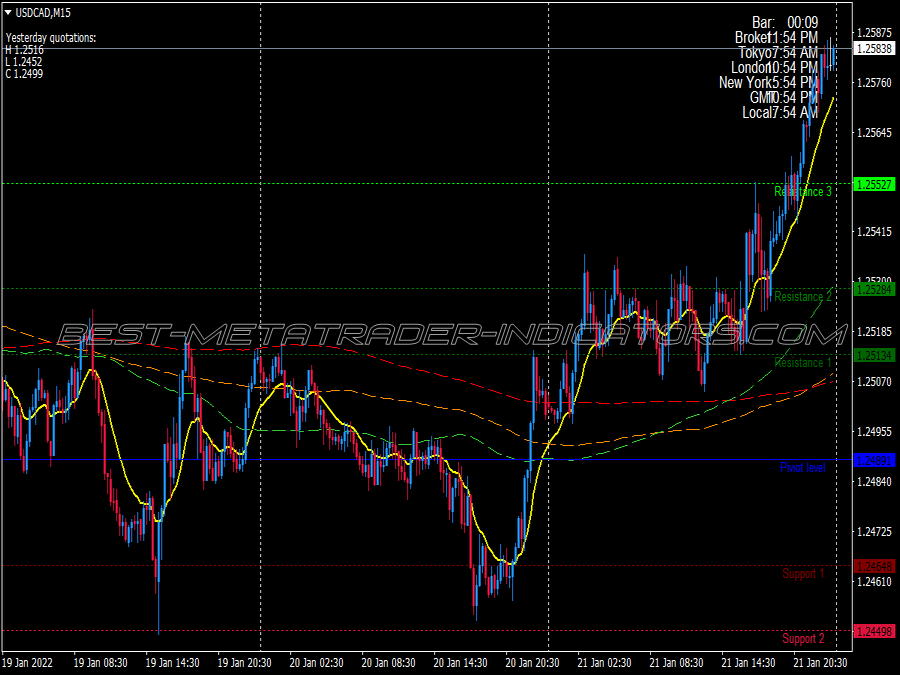Click the green 1.25134 price tag
The height and width of the screenshot is (675, 900).
pos(874,355)
